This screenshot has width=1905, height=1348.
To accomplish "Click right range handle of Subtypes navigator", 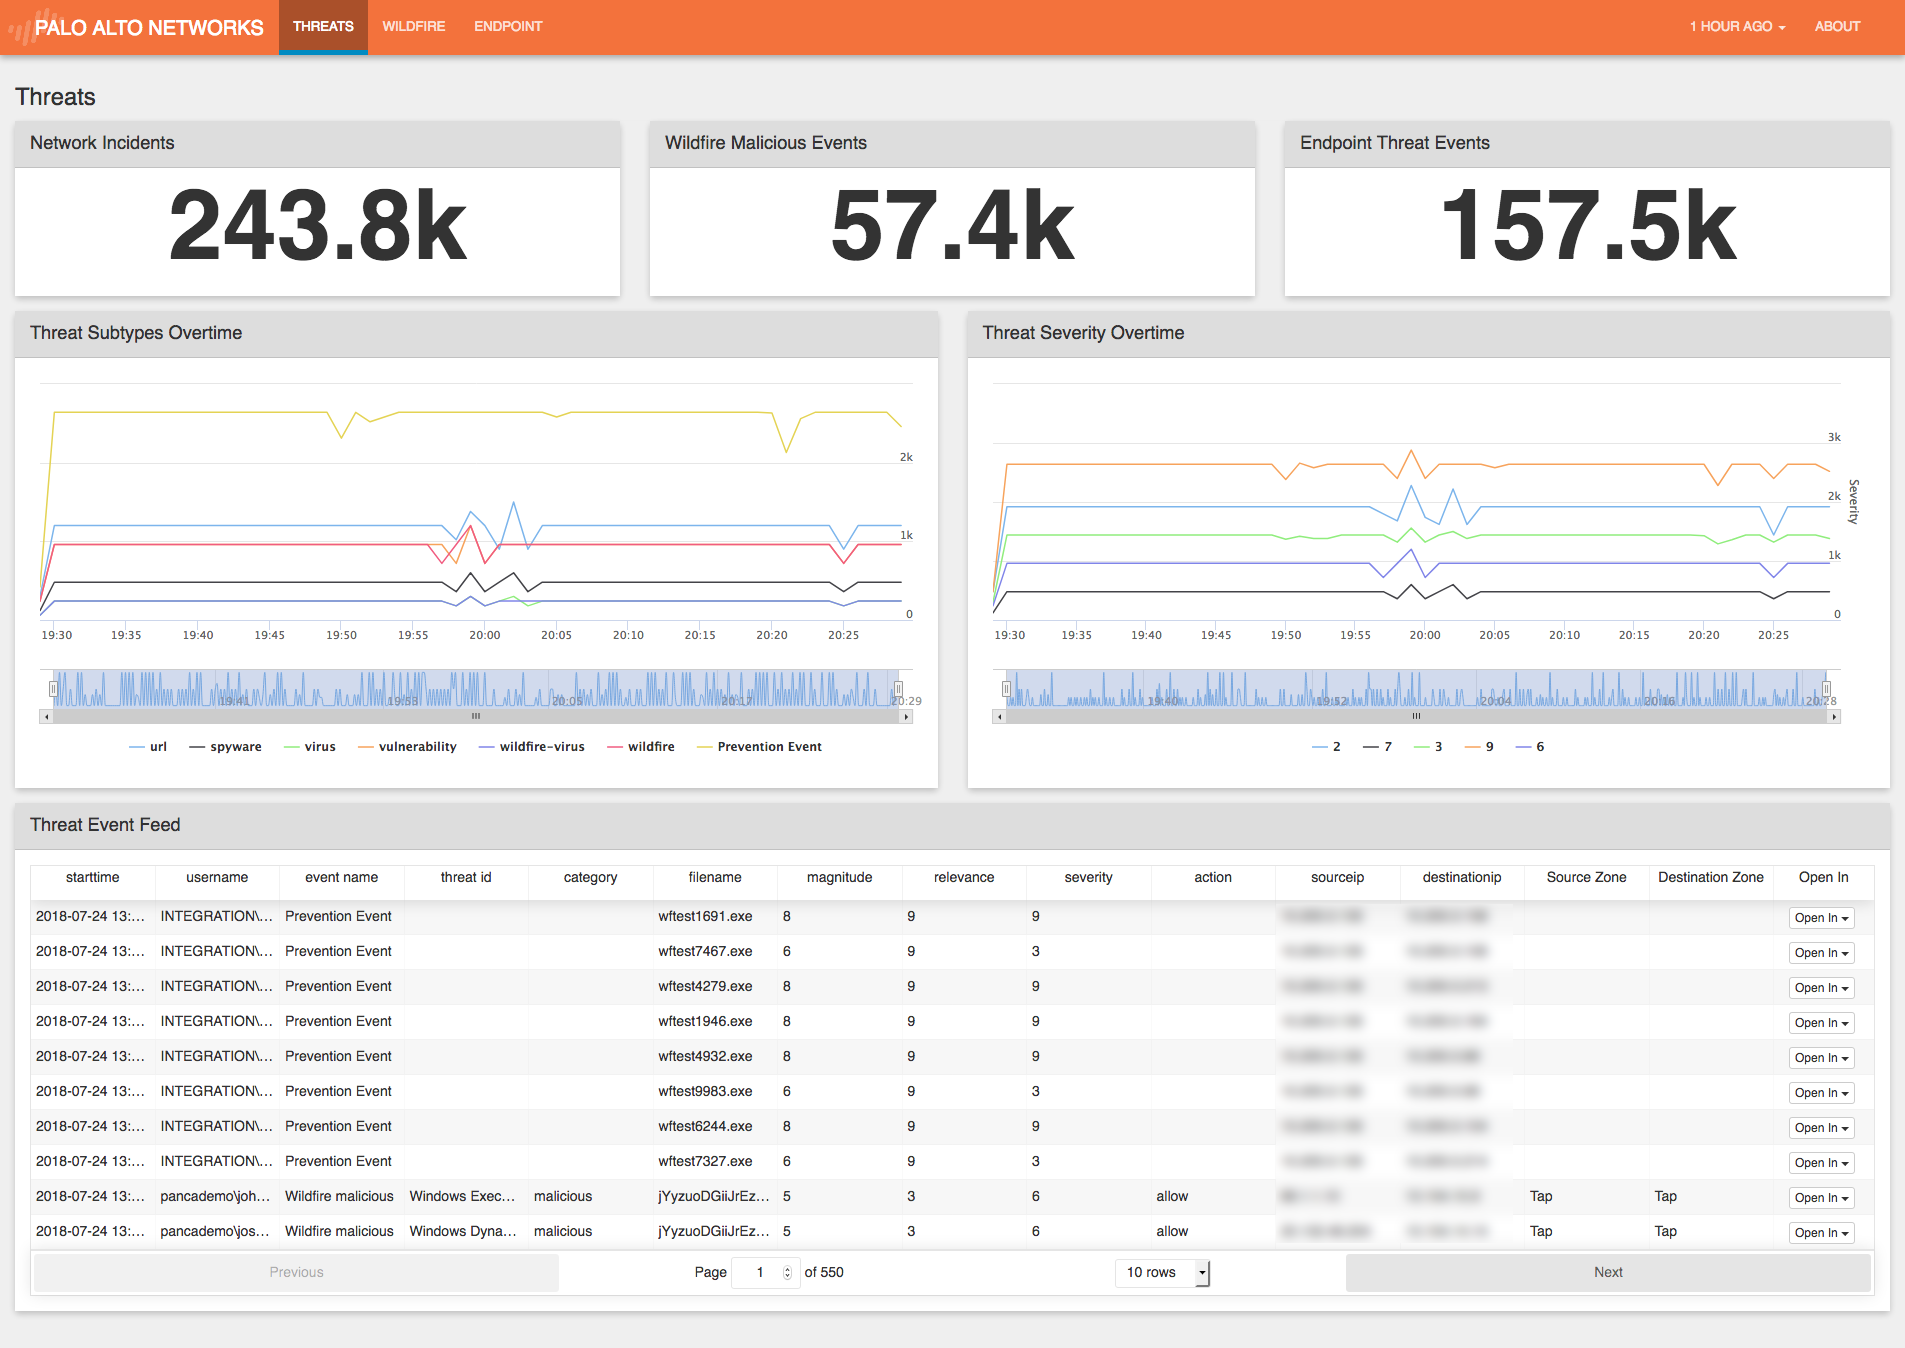I will [x=898, y=689].
